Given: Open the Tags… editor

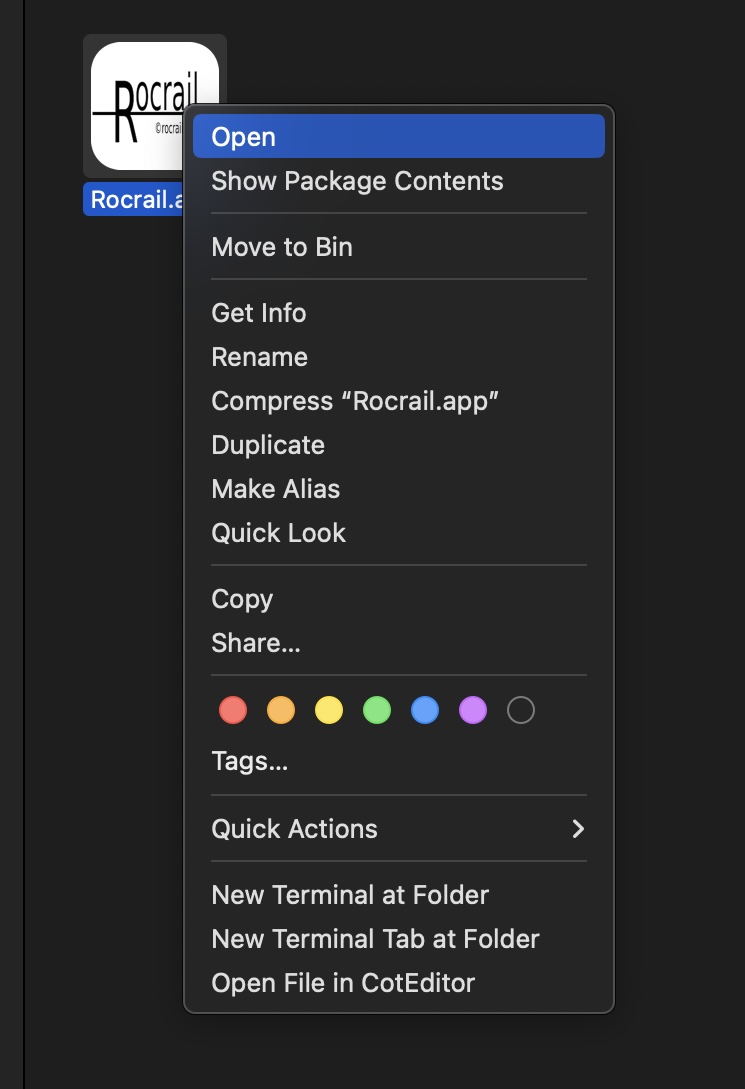Looking at the screenshot, I should coord(250,762).
